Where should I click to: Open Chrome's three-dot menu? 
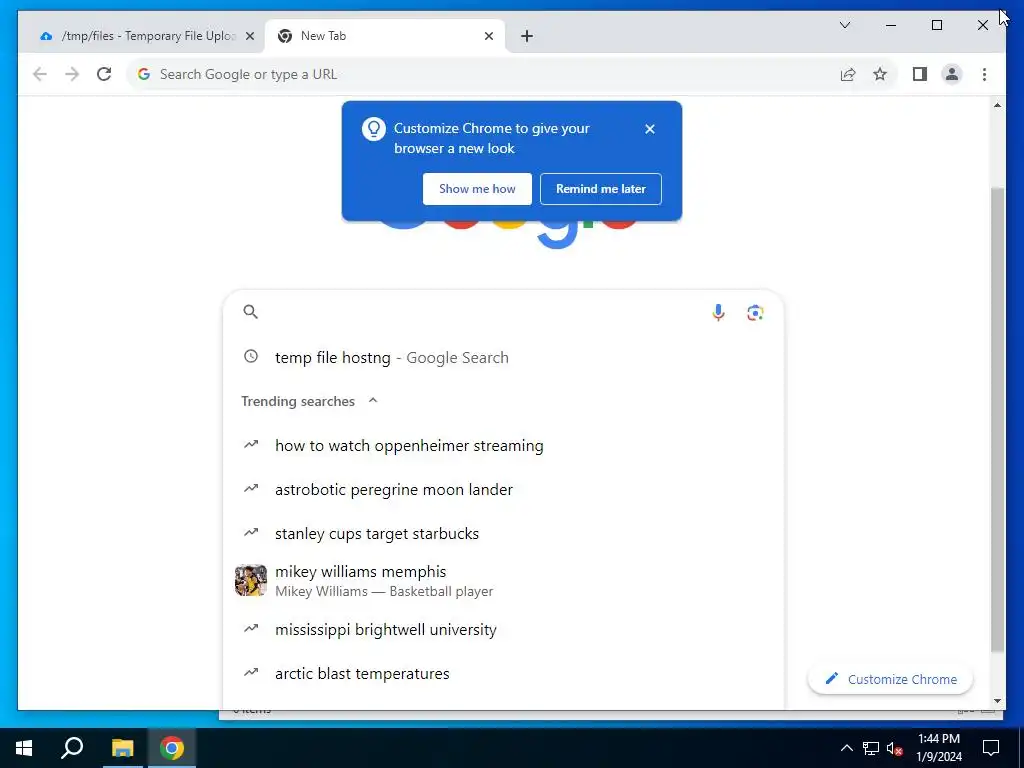pos(984,74)
